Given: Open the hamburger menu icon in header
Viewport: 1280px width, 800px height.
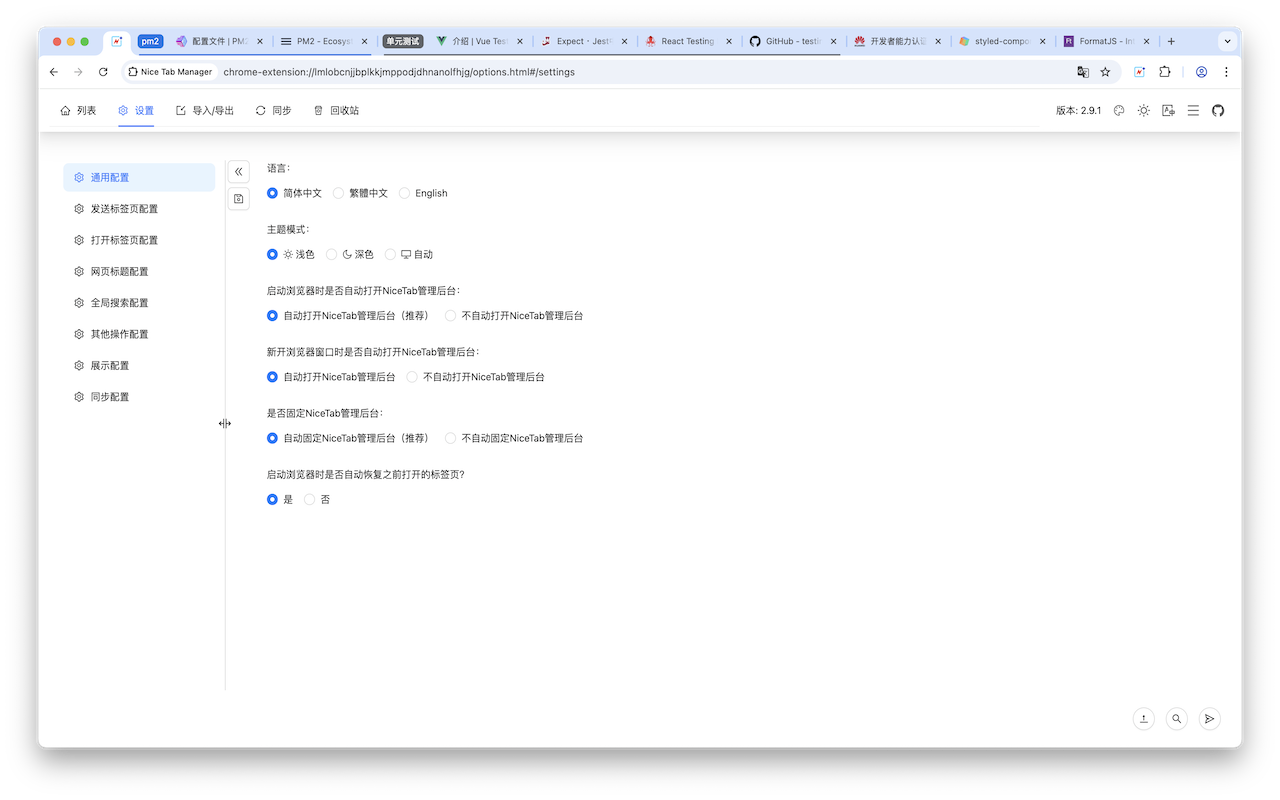Looking at the screenshot, I should click(1193, 111).
